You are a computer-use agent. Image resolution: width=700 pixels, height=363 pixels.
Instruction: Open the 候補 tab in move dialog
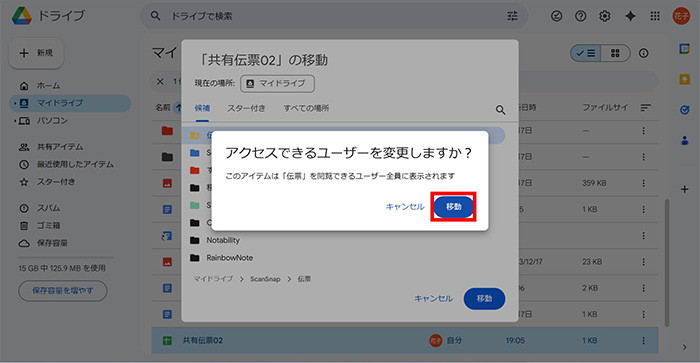[202, 108]
